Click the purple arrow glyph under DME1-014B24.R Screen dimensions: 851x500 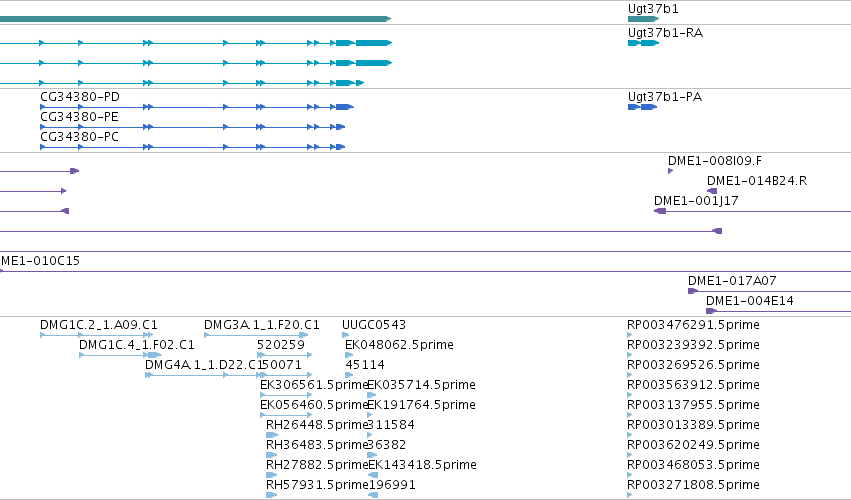(712, 191)
